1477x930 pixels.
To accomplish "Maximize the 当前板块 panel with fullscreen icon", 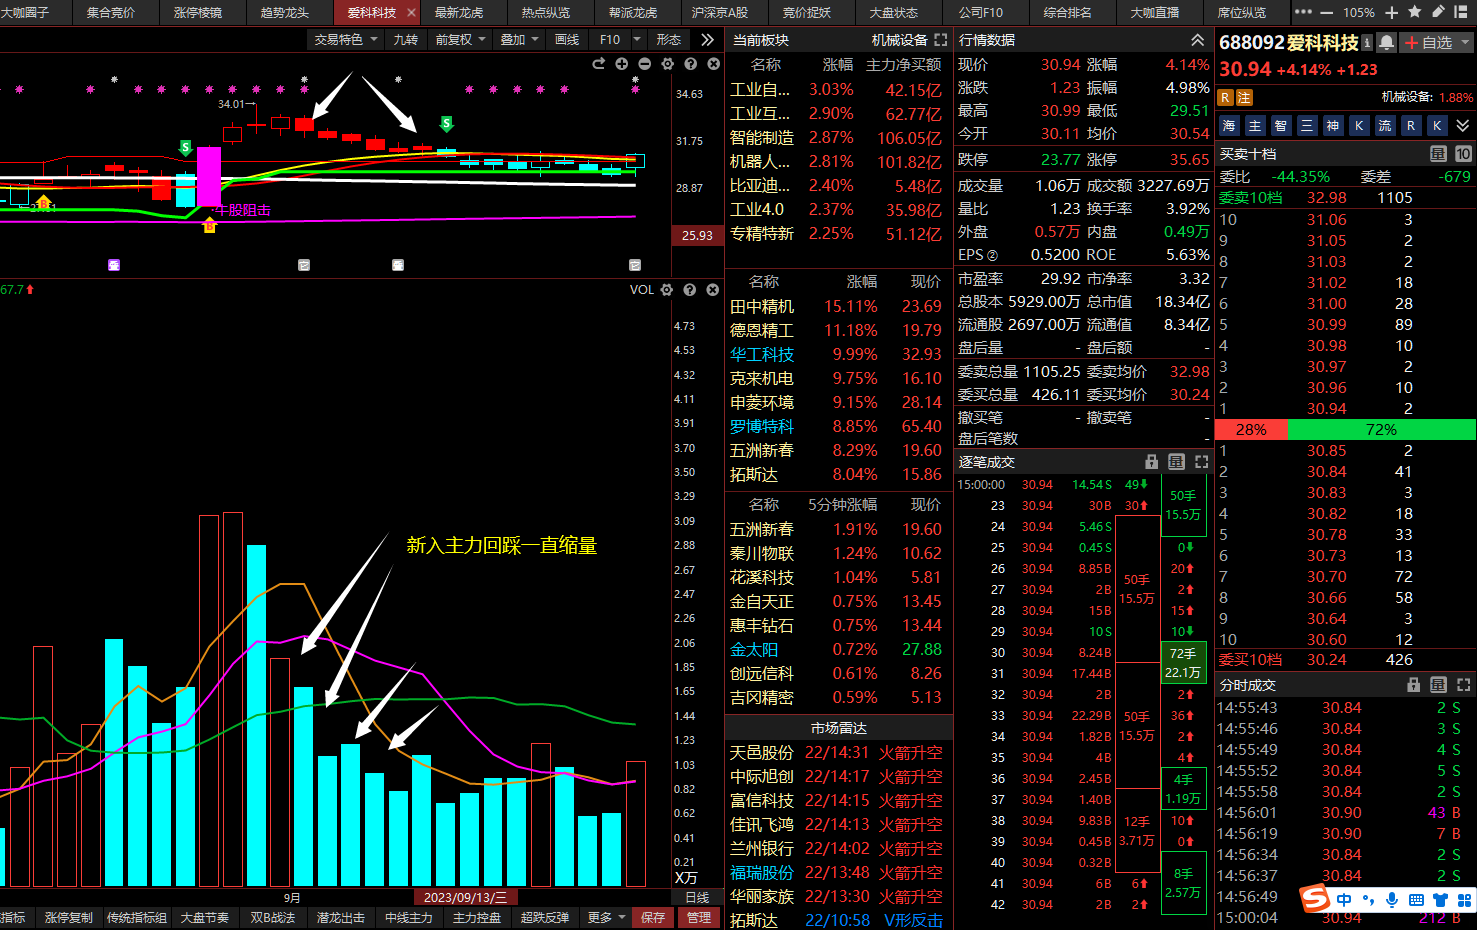I will (x=940, y=40).
